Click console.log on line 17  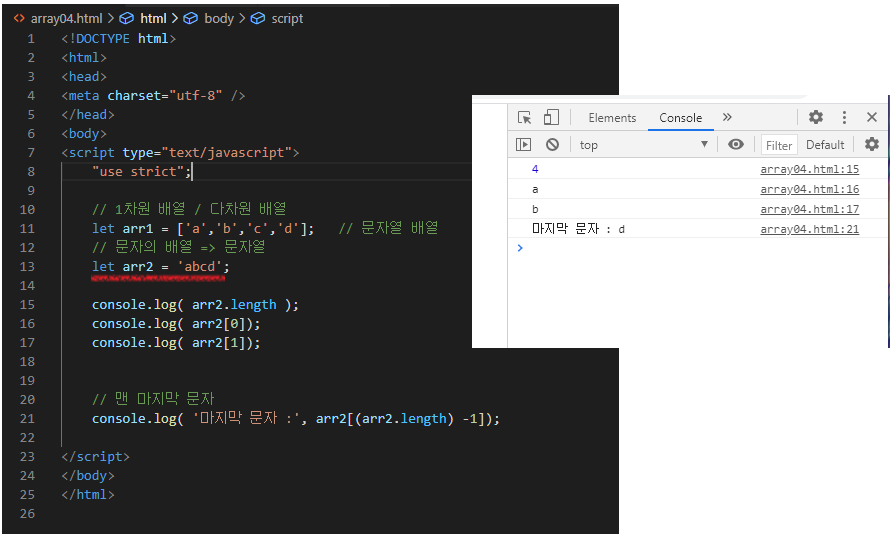(x=134, y=343)
